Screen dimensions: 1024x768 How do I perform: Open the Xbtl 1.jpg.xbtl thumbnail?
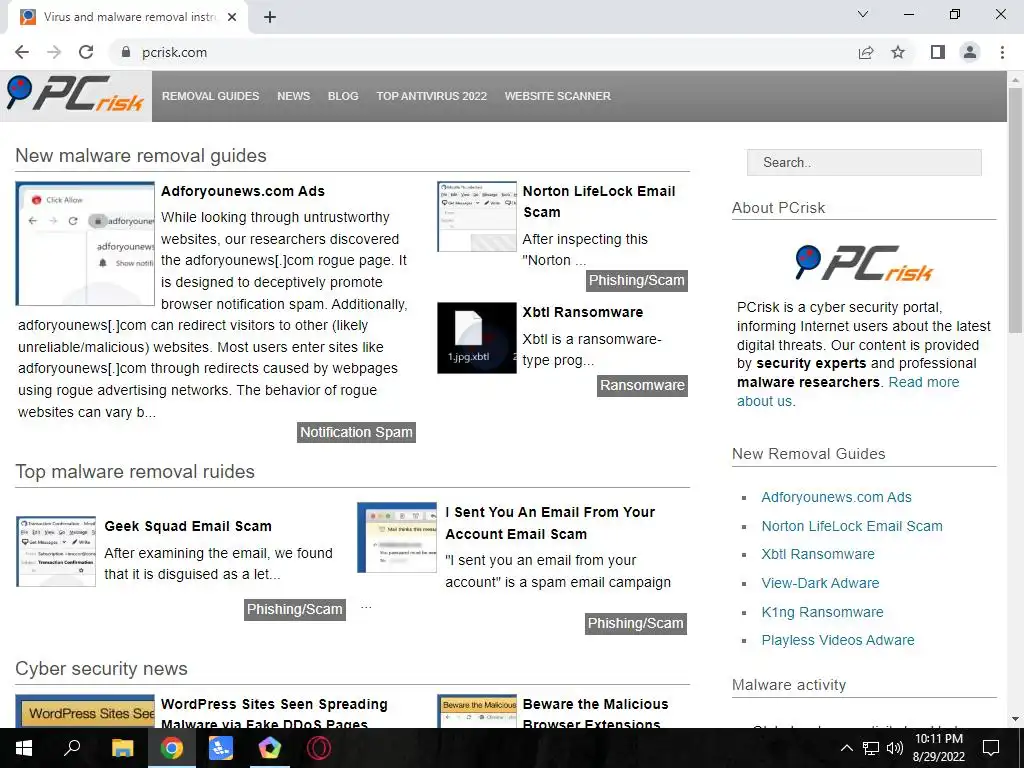(477, 338)
